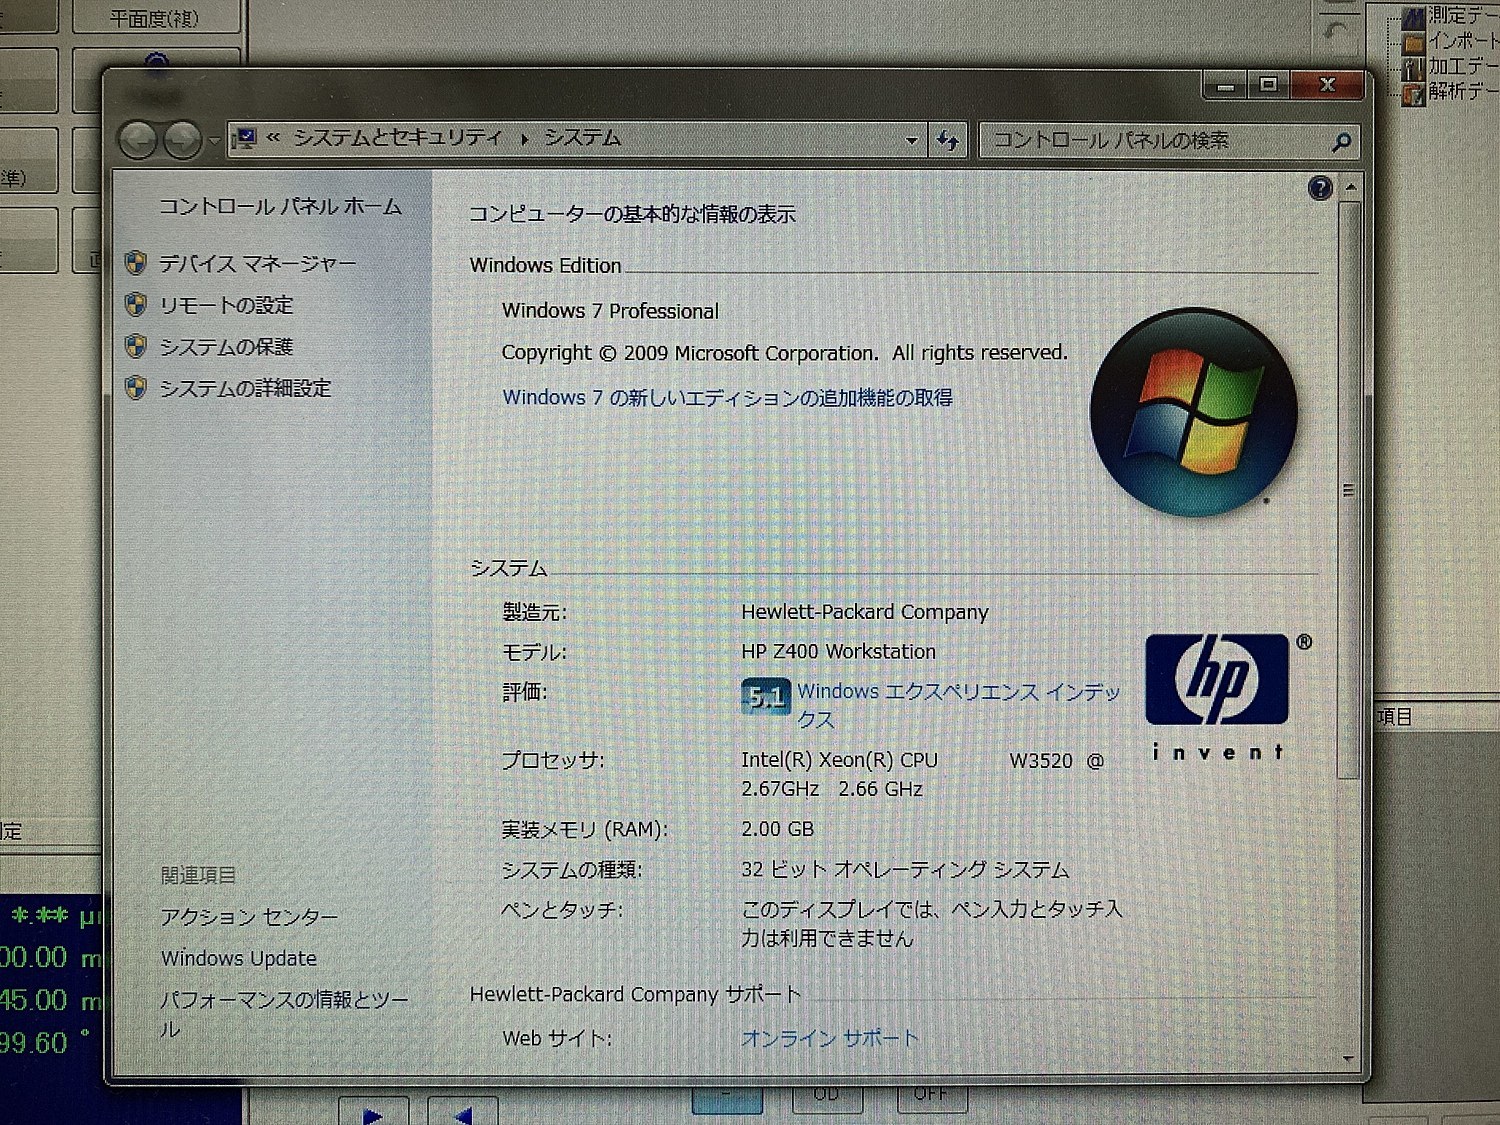Open the address bar history dropdown arrow
Image resolution: width=1500 pixels, height=1125 pixels.
911,141
